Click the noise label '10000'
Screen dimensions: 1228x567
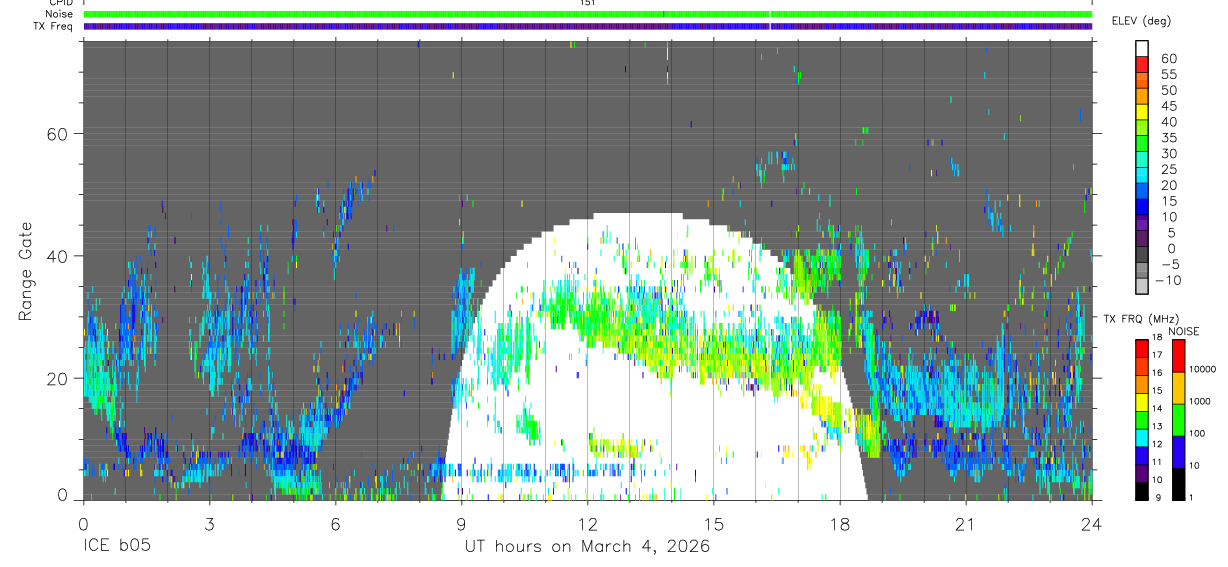(1202, 370)
